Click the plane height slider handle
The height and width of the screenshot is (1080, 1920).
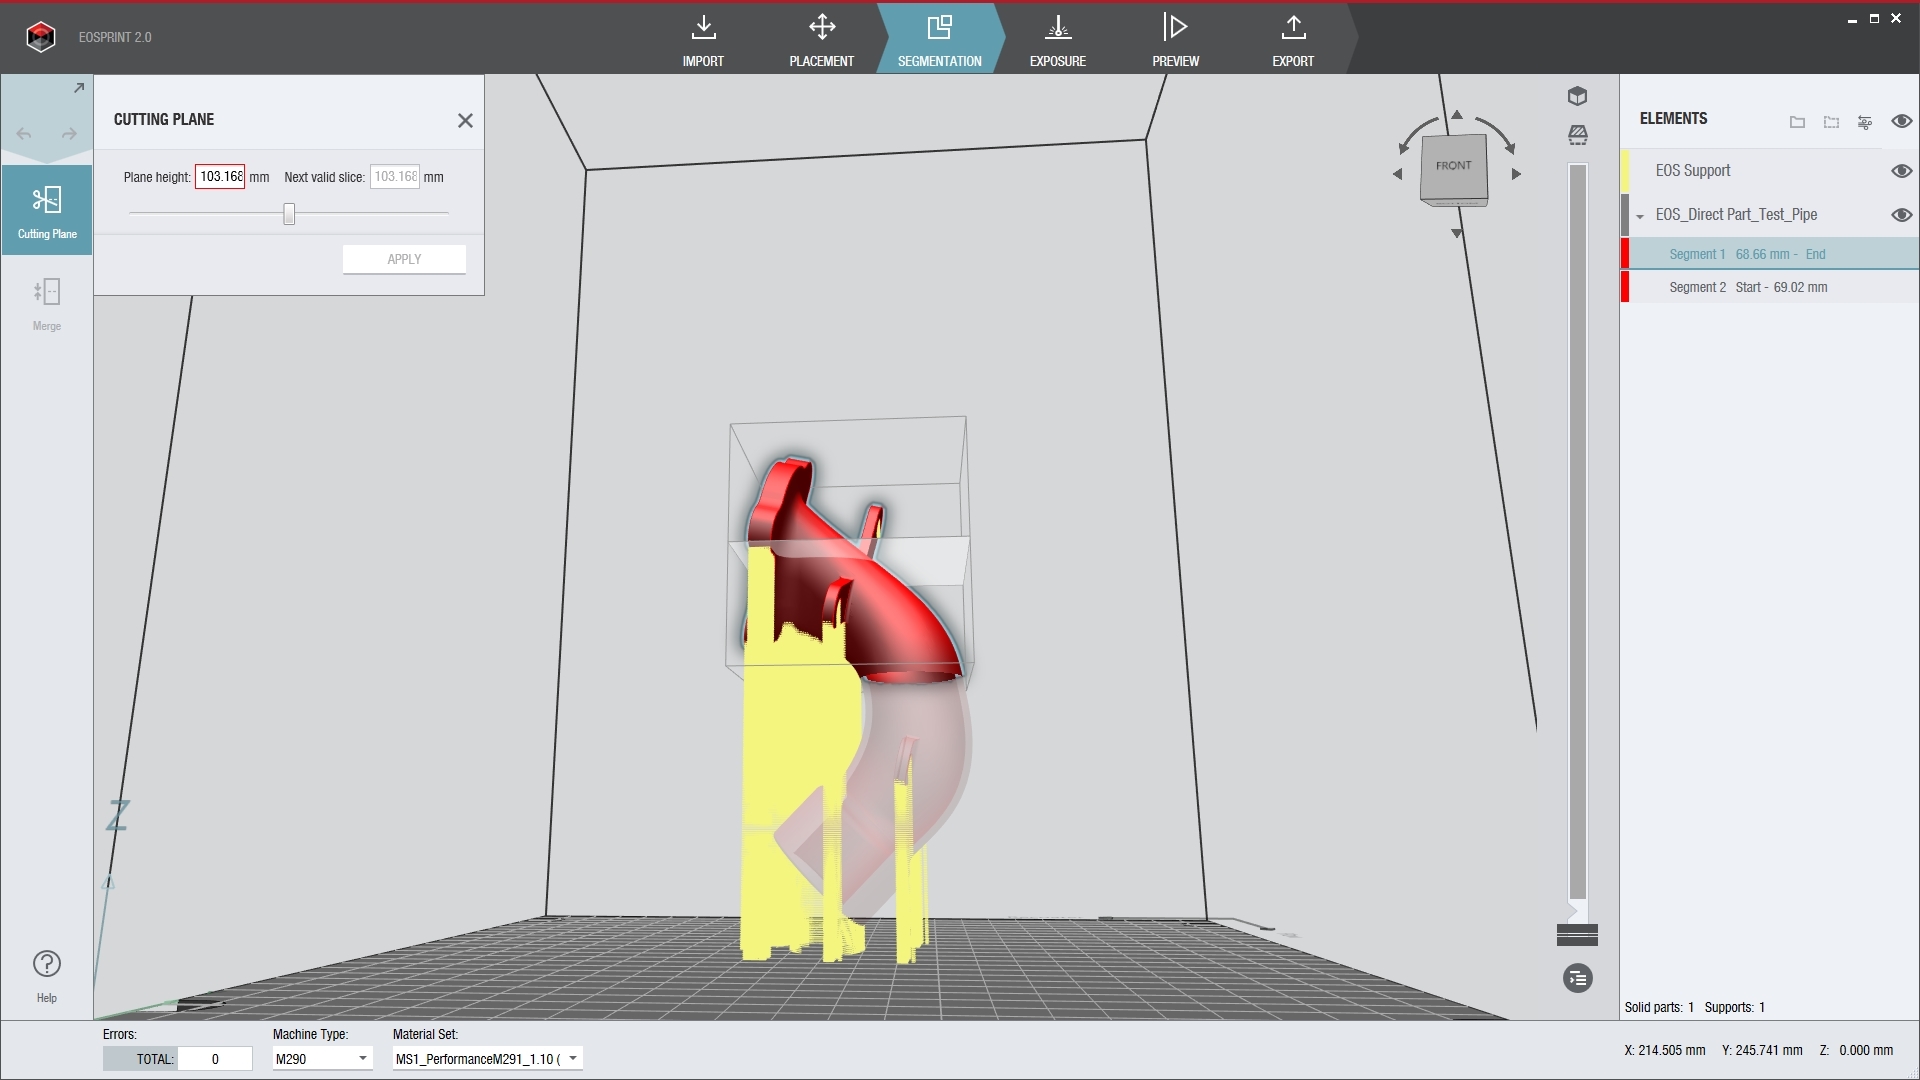point(289,214)
